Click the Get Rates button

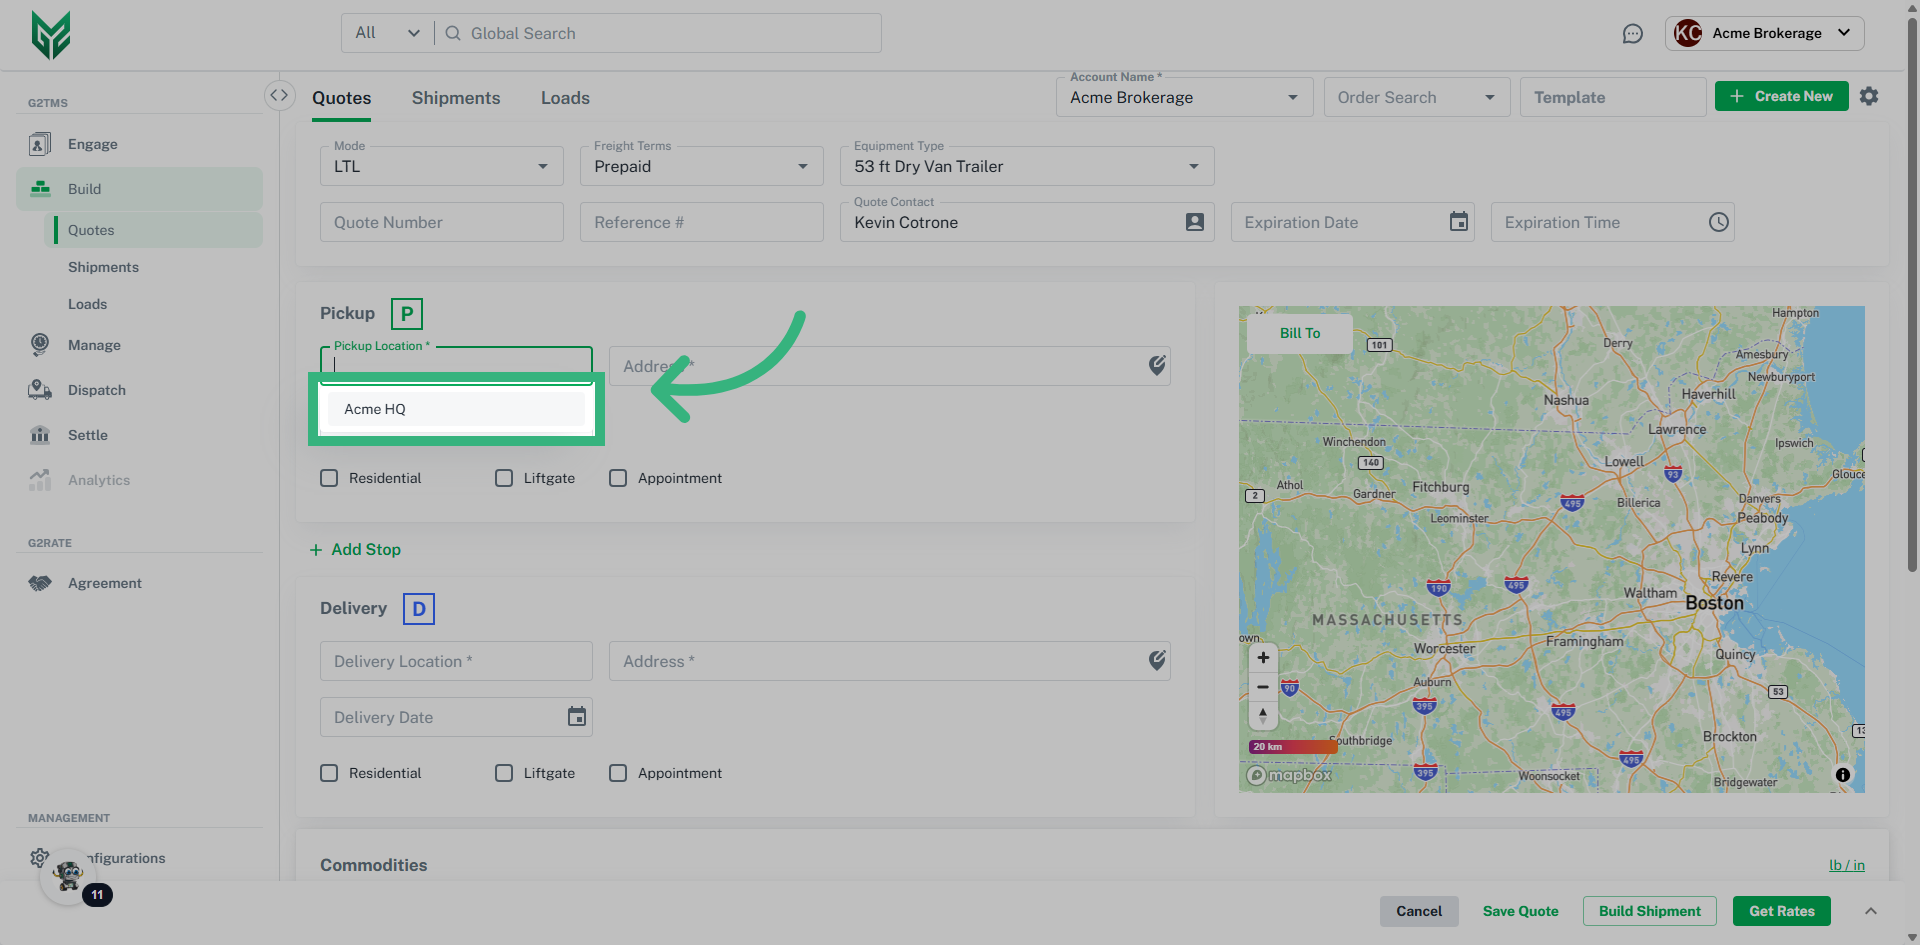1781,911
